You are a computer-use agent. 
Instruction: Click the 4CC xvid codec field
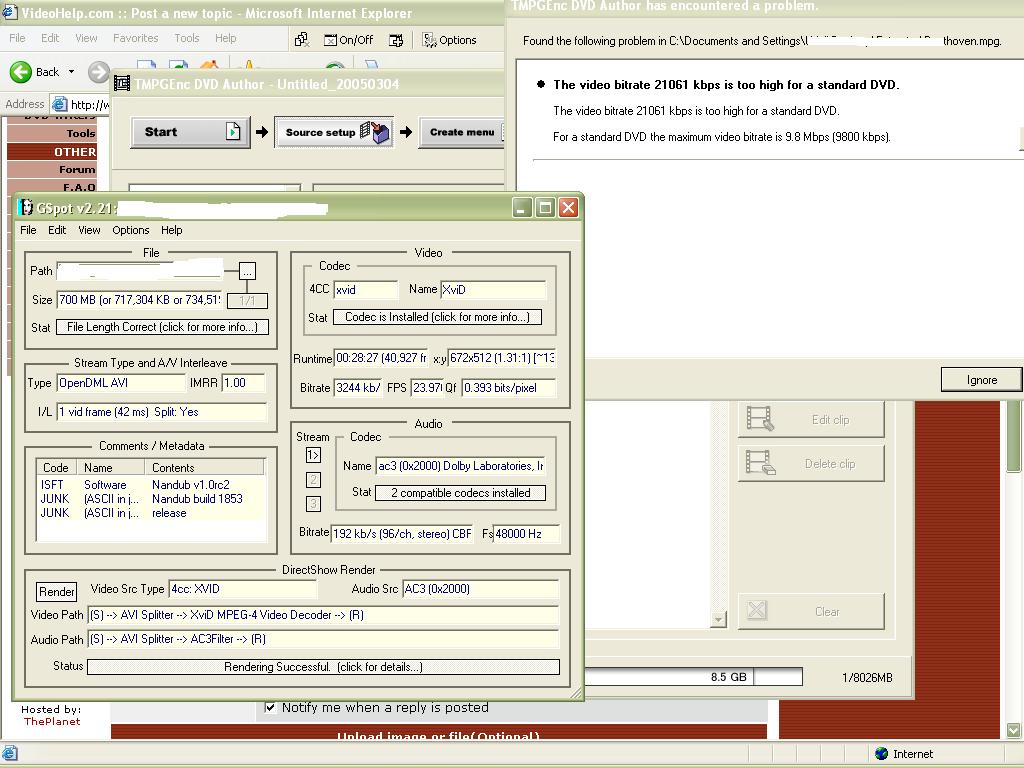pyautogui.click(x=366, y=289)
